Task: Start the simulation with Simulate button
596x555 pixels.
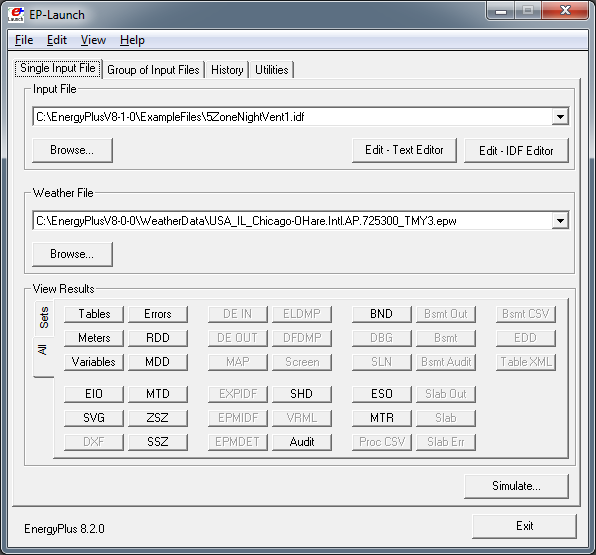Action: (516, 486)
